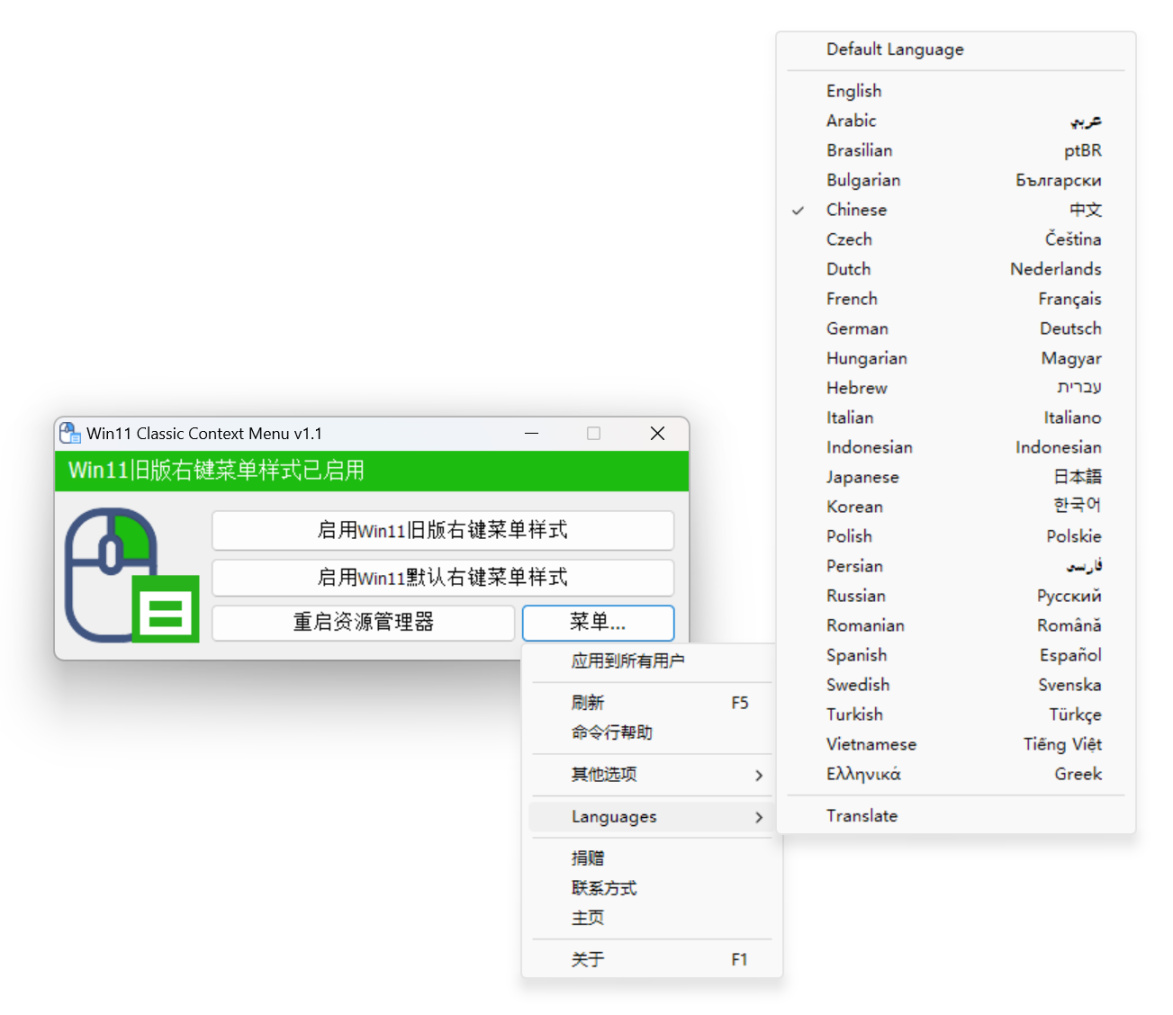Close the Win11 Classic Context Menu window
This screenshot has width=1173, height=1015.
click(658, 434)
